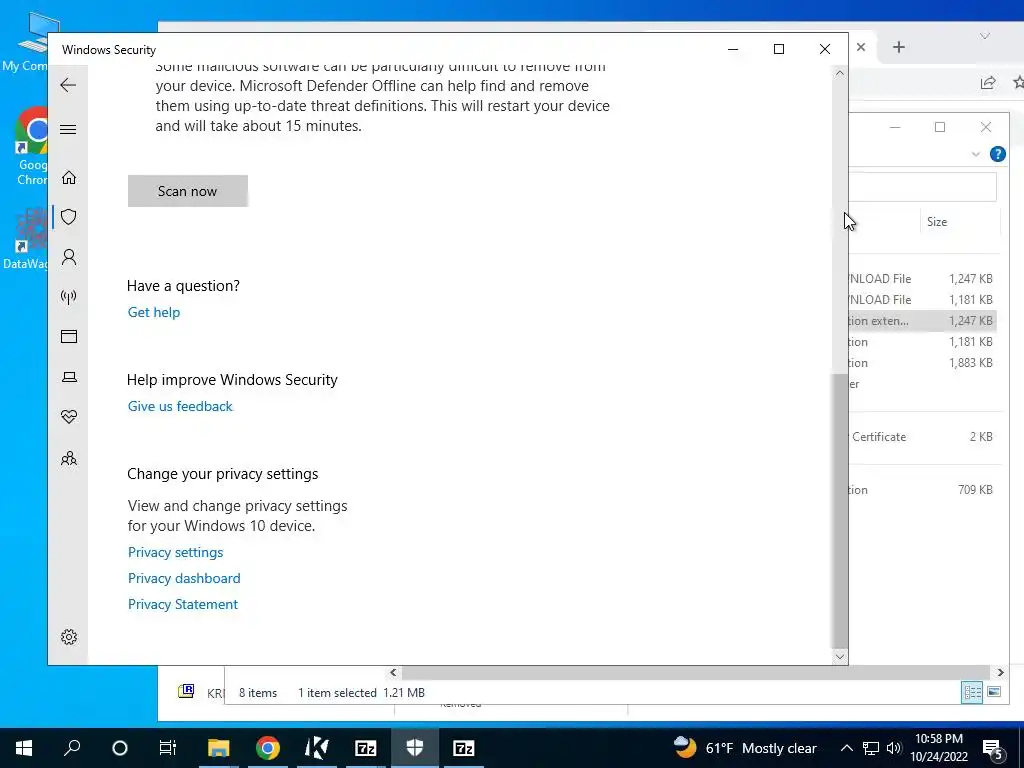Open Chrome tab search chevron
Viewport: 1024px width, 768px height.
point(984,36)
